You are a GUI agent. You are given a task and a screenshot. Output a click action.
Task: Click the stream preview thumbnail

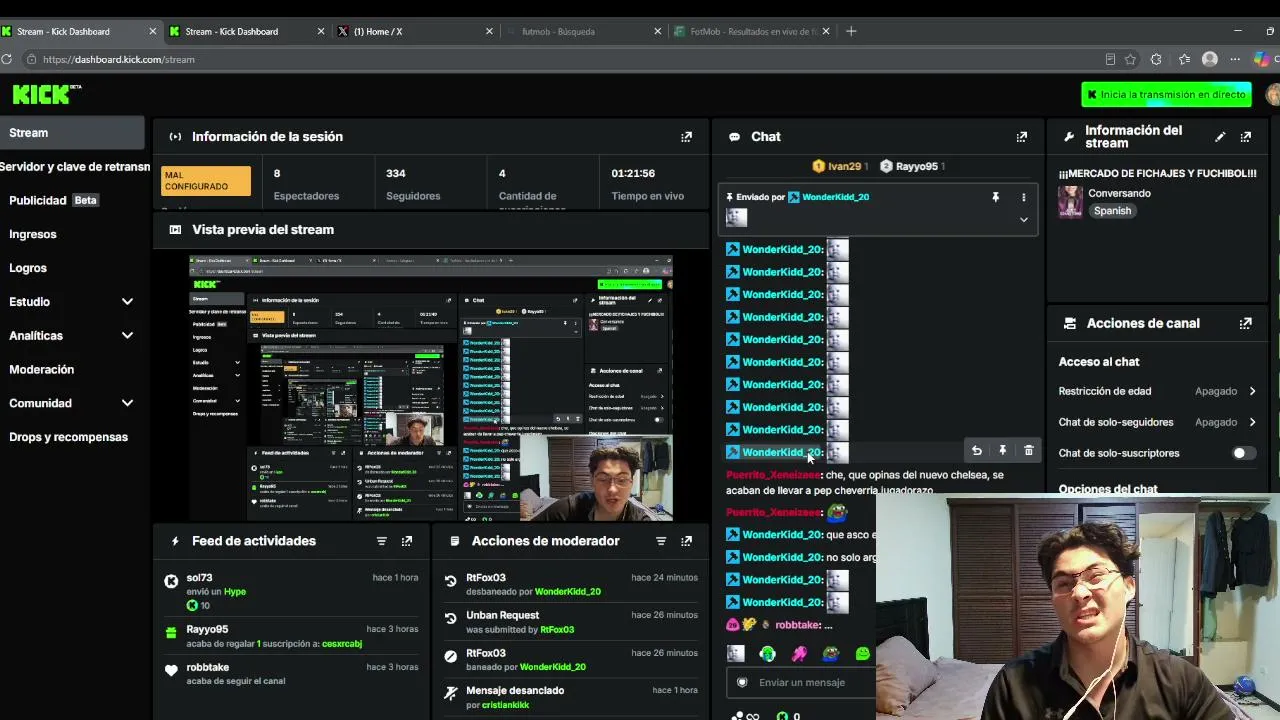point(431,388)
